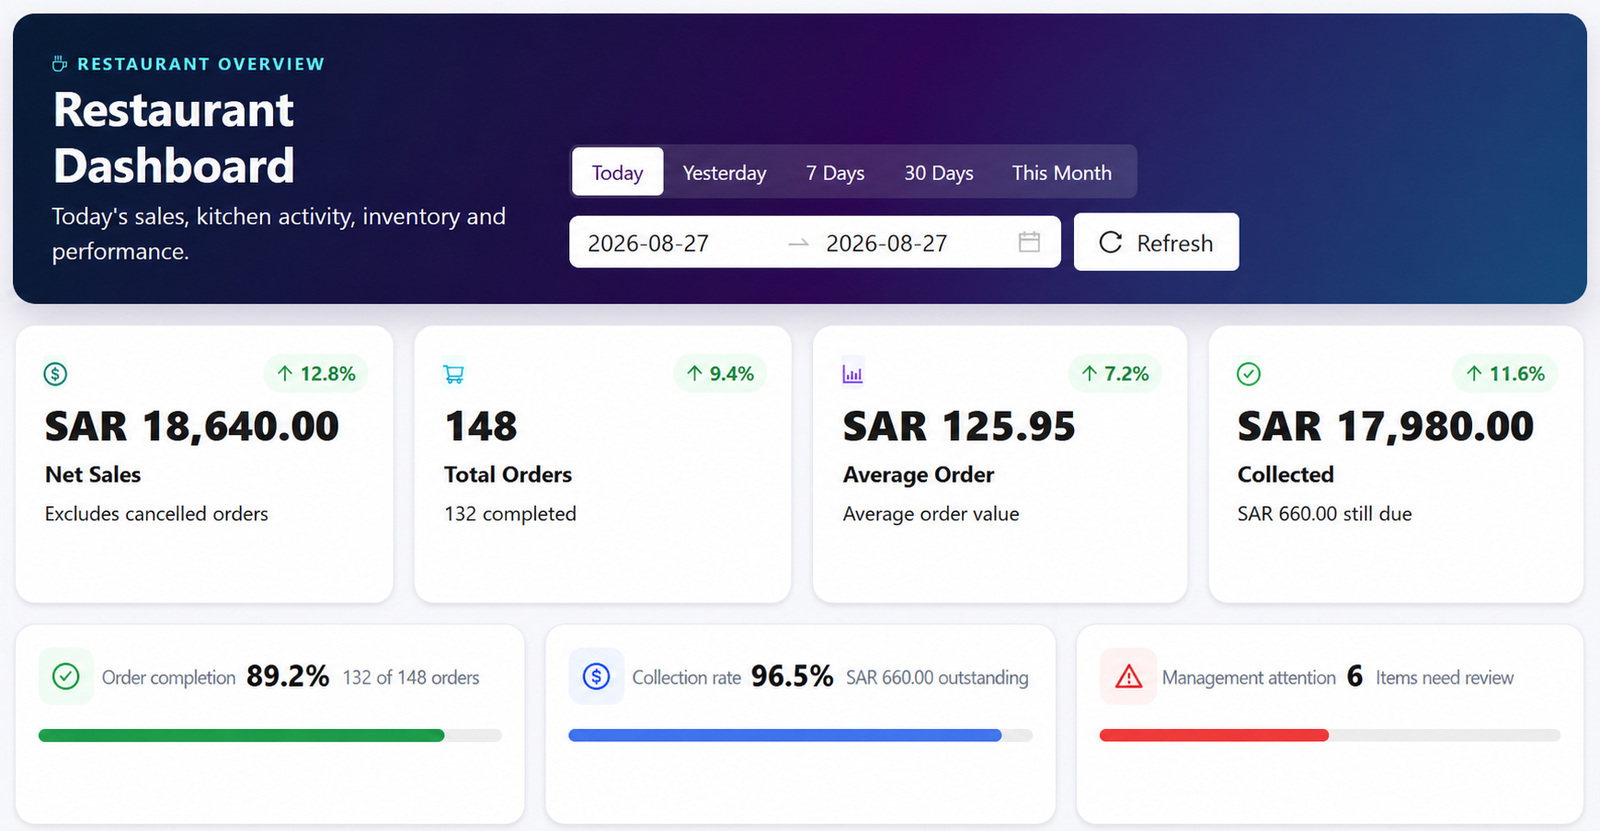This screenshot has height=831, width=1600.
Task: Click the arrow between the two dates
Action: [798, 243]
